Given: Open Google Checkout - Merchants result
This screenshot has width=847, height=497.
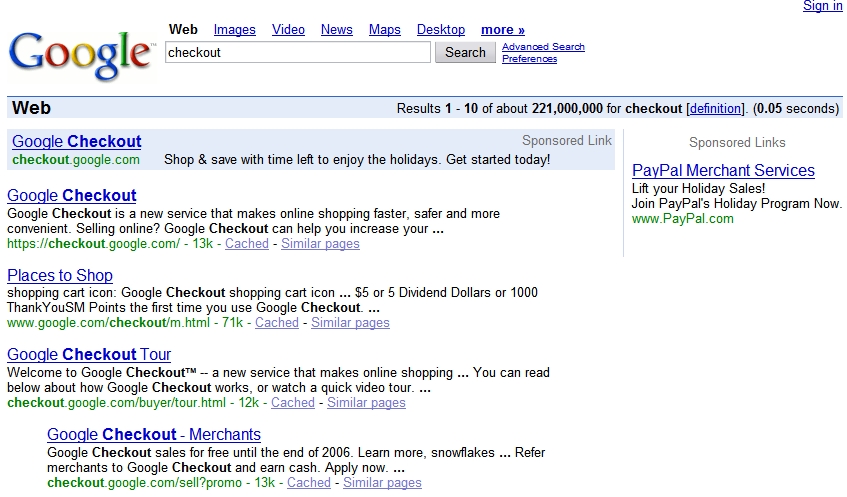Looking at the screenshot, I should click(x=154, y=434).
